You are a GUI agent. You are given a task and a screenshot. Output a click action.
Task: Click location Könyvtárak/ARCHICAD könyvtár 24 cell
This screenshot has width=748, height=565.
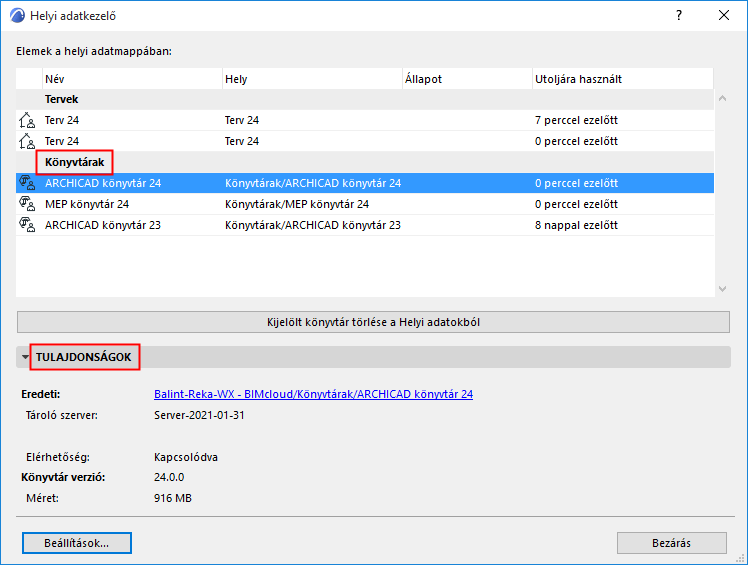(x=312, y=183)
